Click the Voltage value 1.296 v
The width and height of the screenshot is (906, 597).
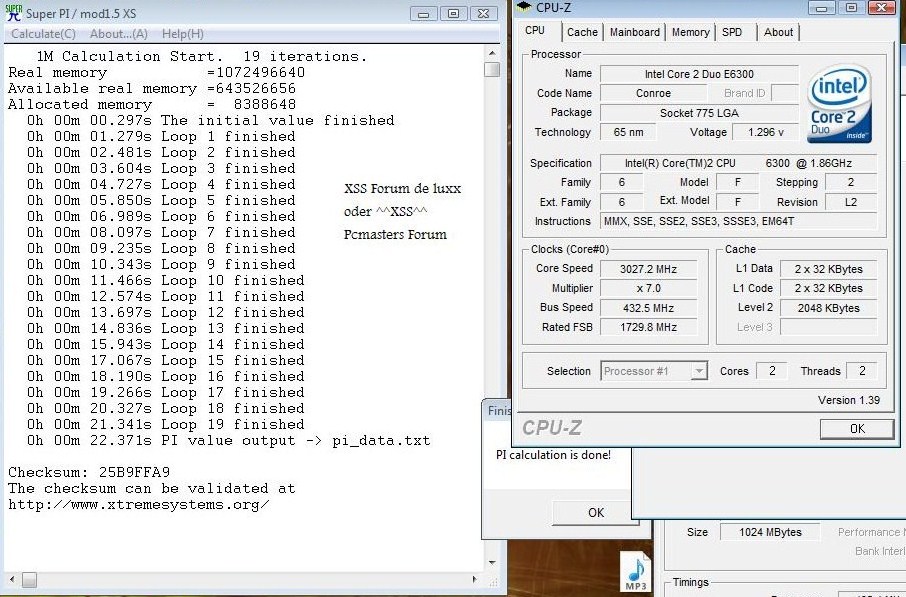(766, 132)
